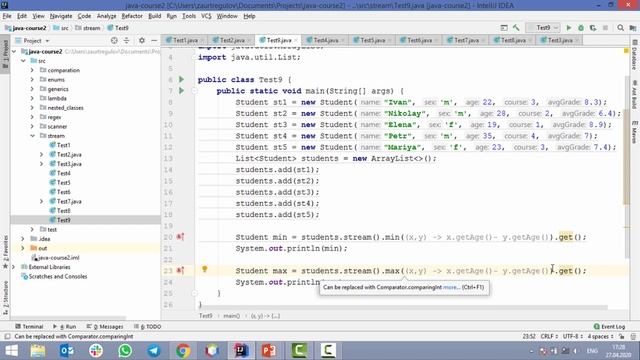Open Search Everywhere magnifier icon
This screenshot has height=360, width=640.
(620, 28)
